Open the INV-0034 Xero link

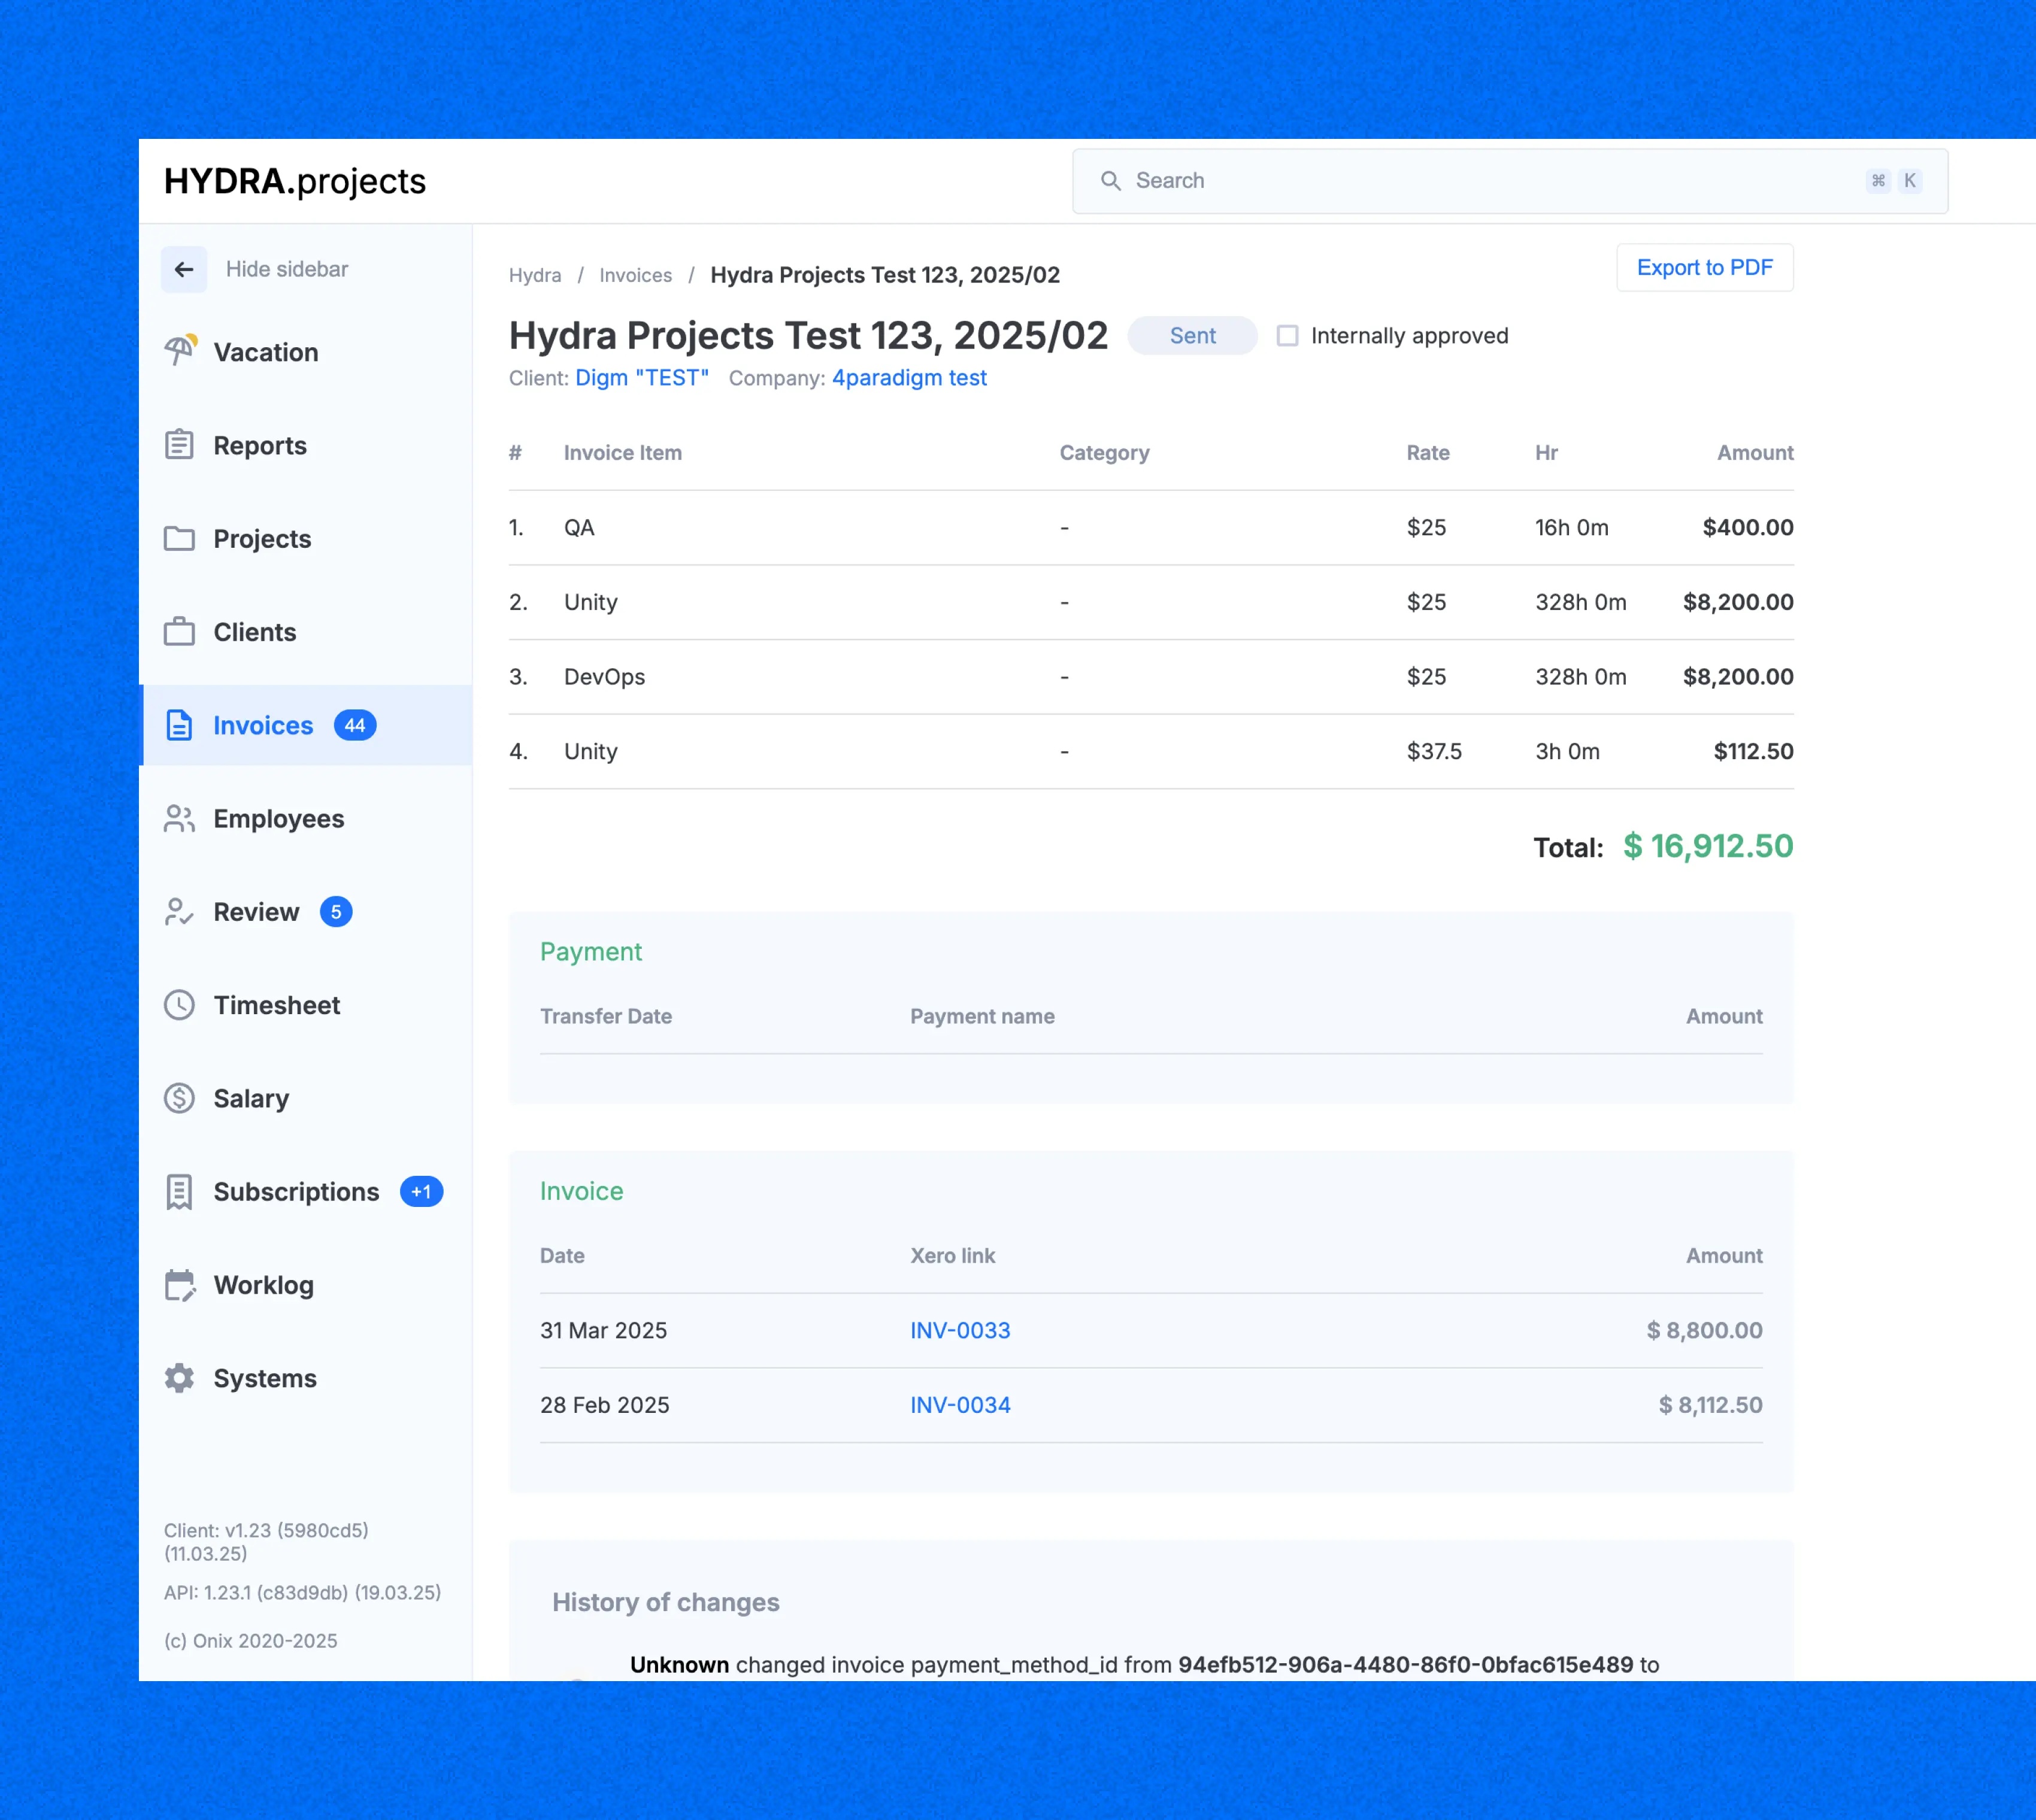pos(959,1404)
